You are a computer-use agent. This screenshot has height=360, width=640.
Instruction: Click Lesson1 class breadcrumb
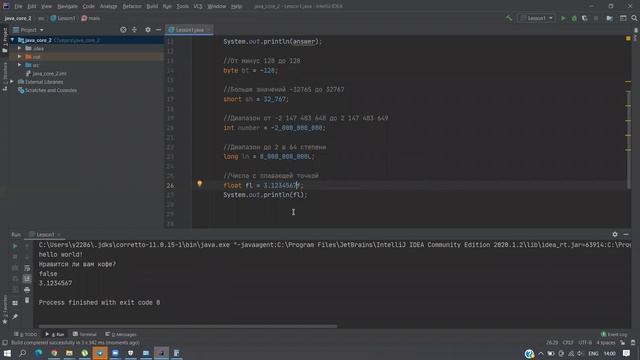63,18
